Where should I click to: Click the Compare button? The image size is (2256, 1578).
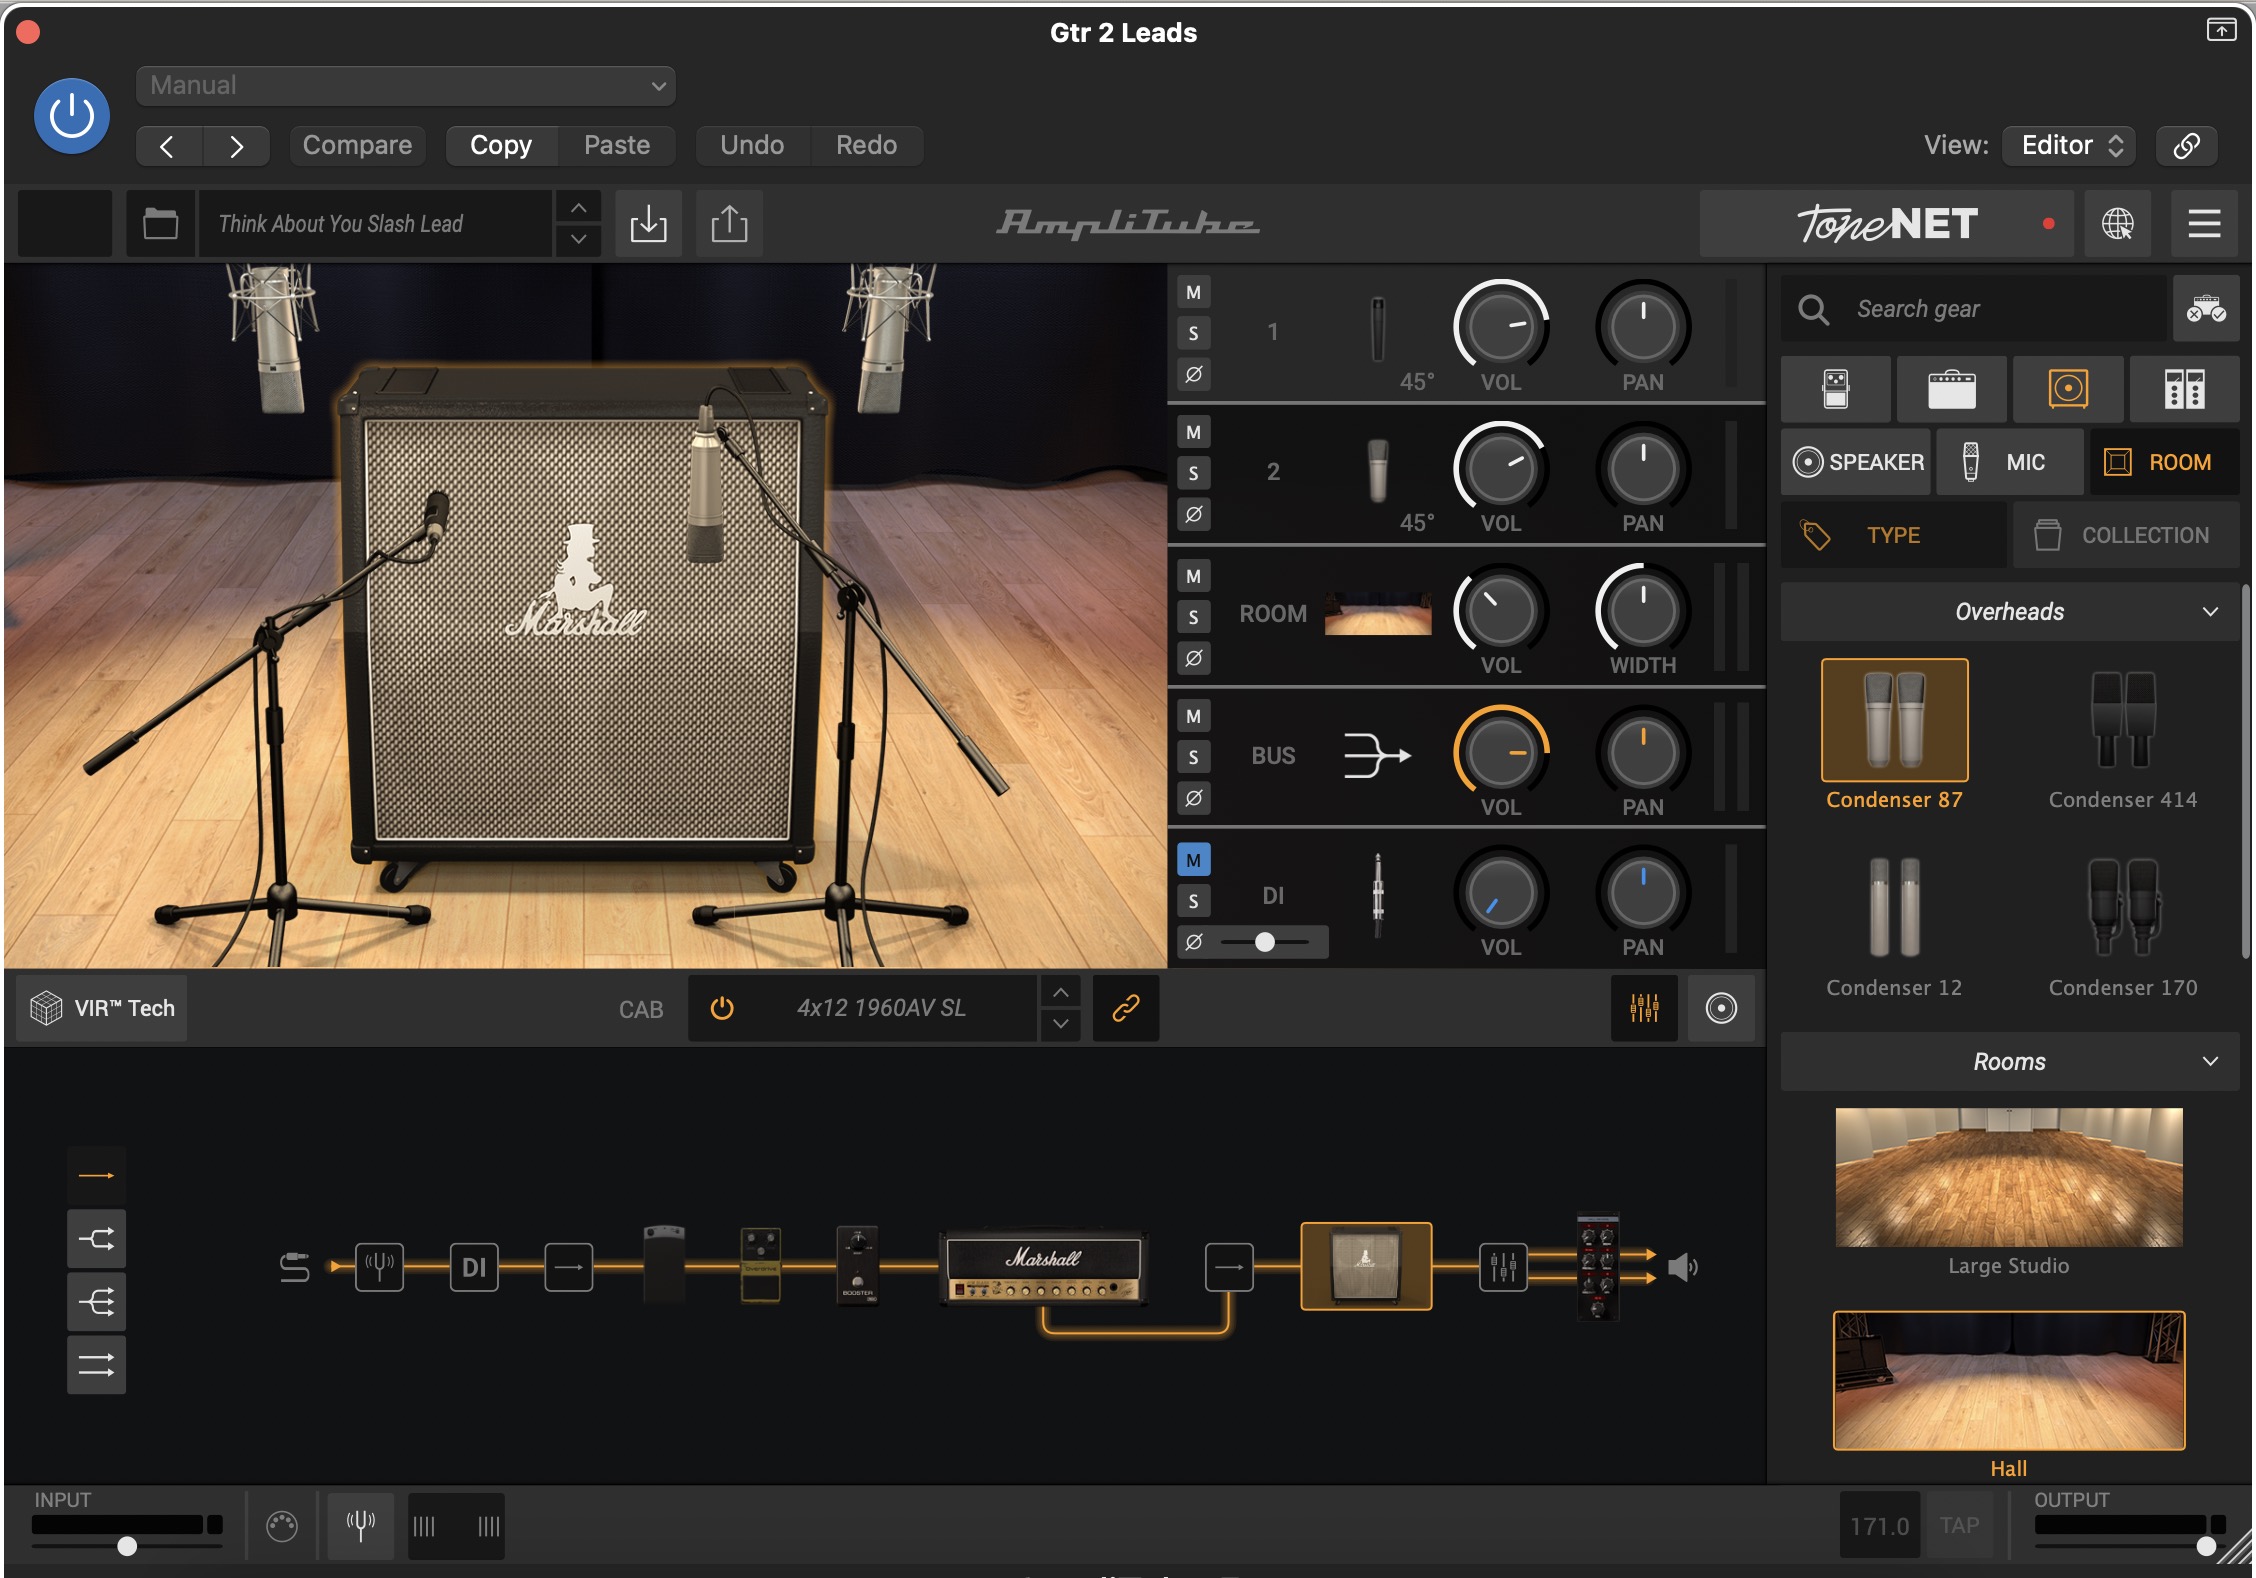pos(357,146)
